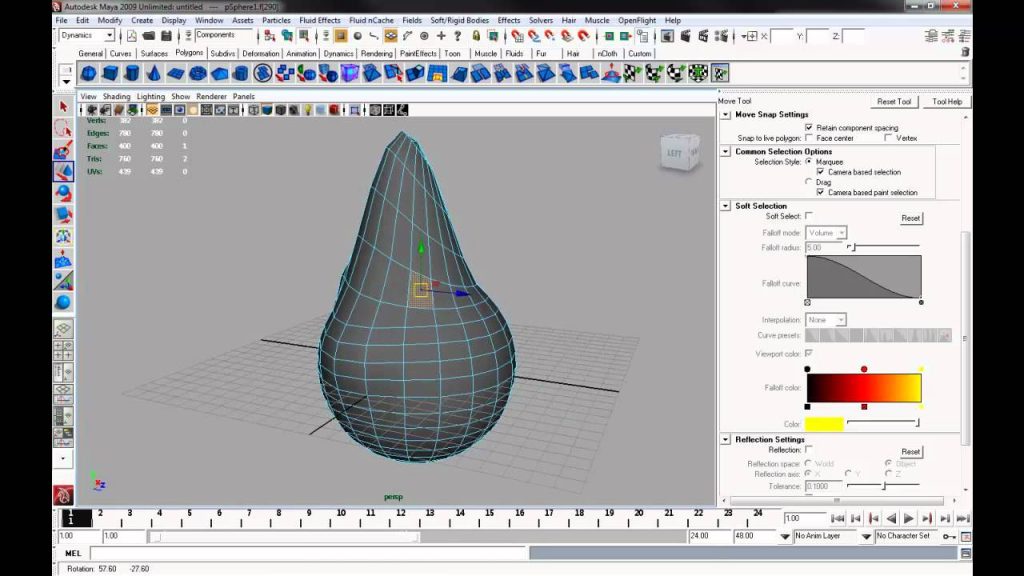Create a polygon cylinder from the shelf

pyautogui.click(x=132, y=73)
